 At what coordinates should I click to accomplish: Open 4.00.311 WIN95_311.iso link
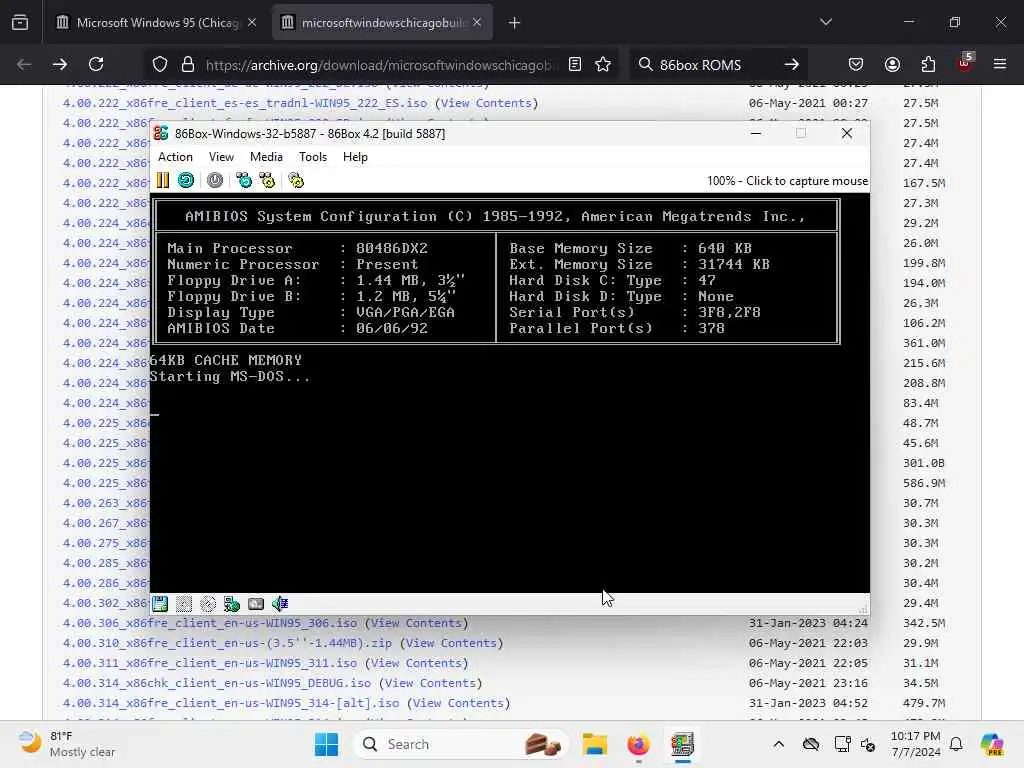(x=210, y=663)
